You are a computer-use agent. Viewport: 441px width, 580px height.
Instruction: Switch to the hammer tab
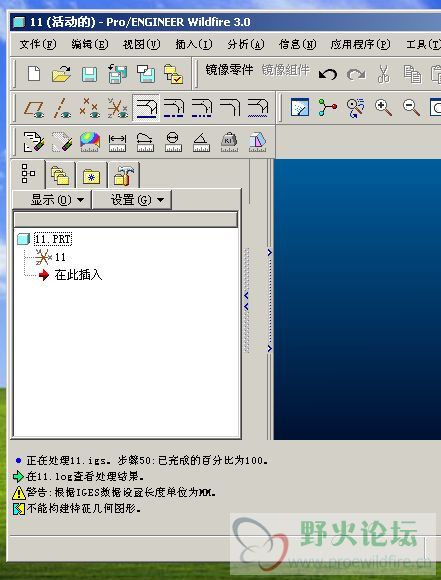[124, 175]
